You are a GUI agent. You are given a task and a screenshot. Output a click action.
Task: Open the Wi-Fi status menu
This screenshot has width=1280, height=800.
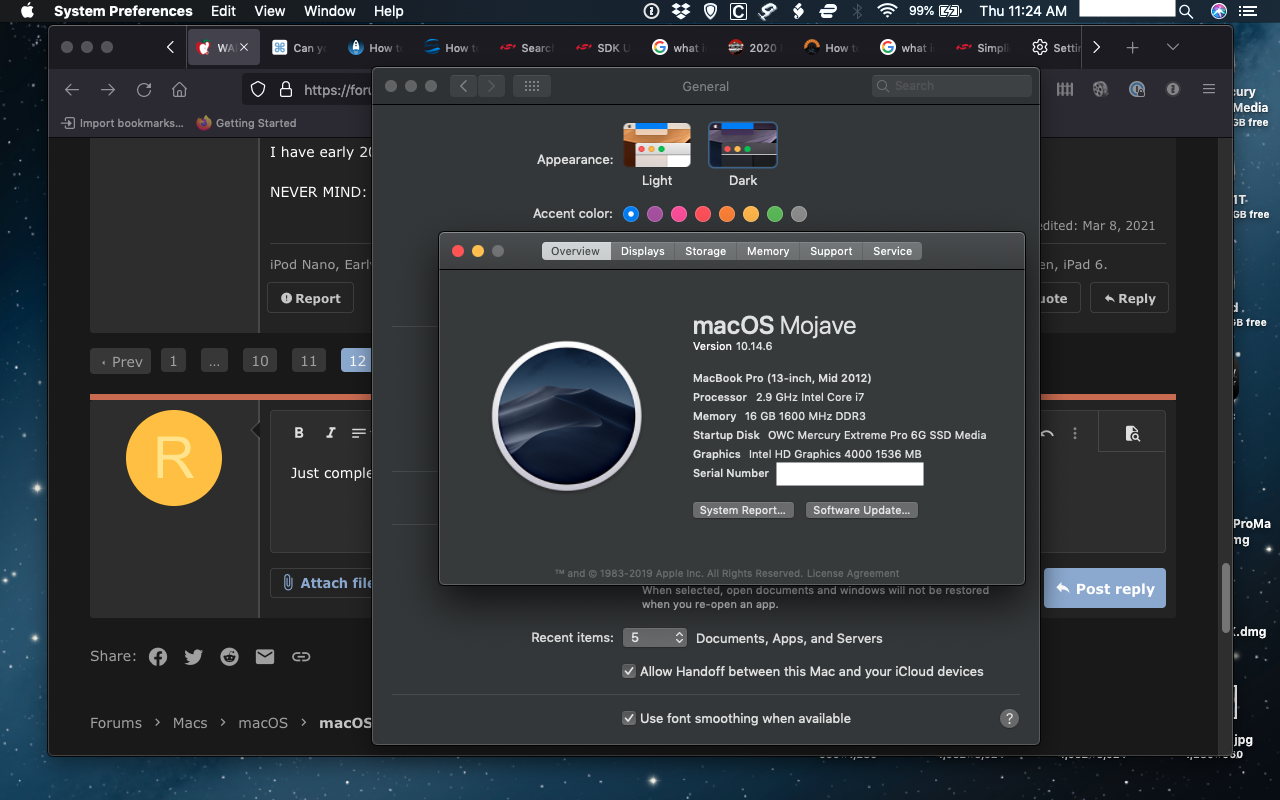point(886,11)
